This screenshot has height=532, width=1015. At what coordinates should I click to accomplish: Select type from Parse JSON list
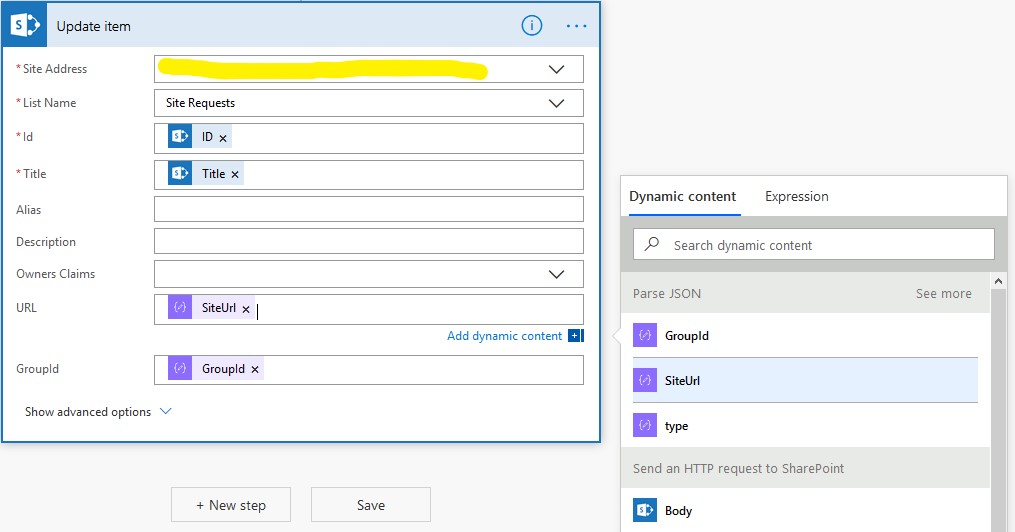tap(805, 425)
